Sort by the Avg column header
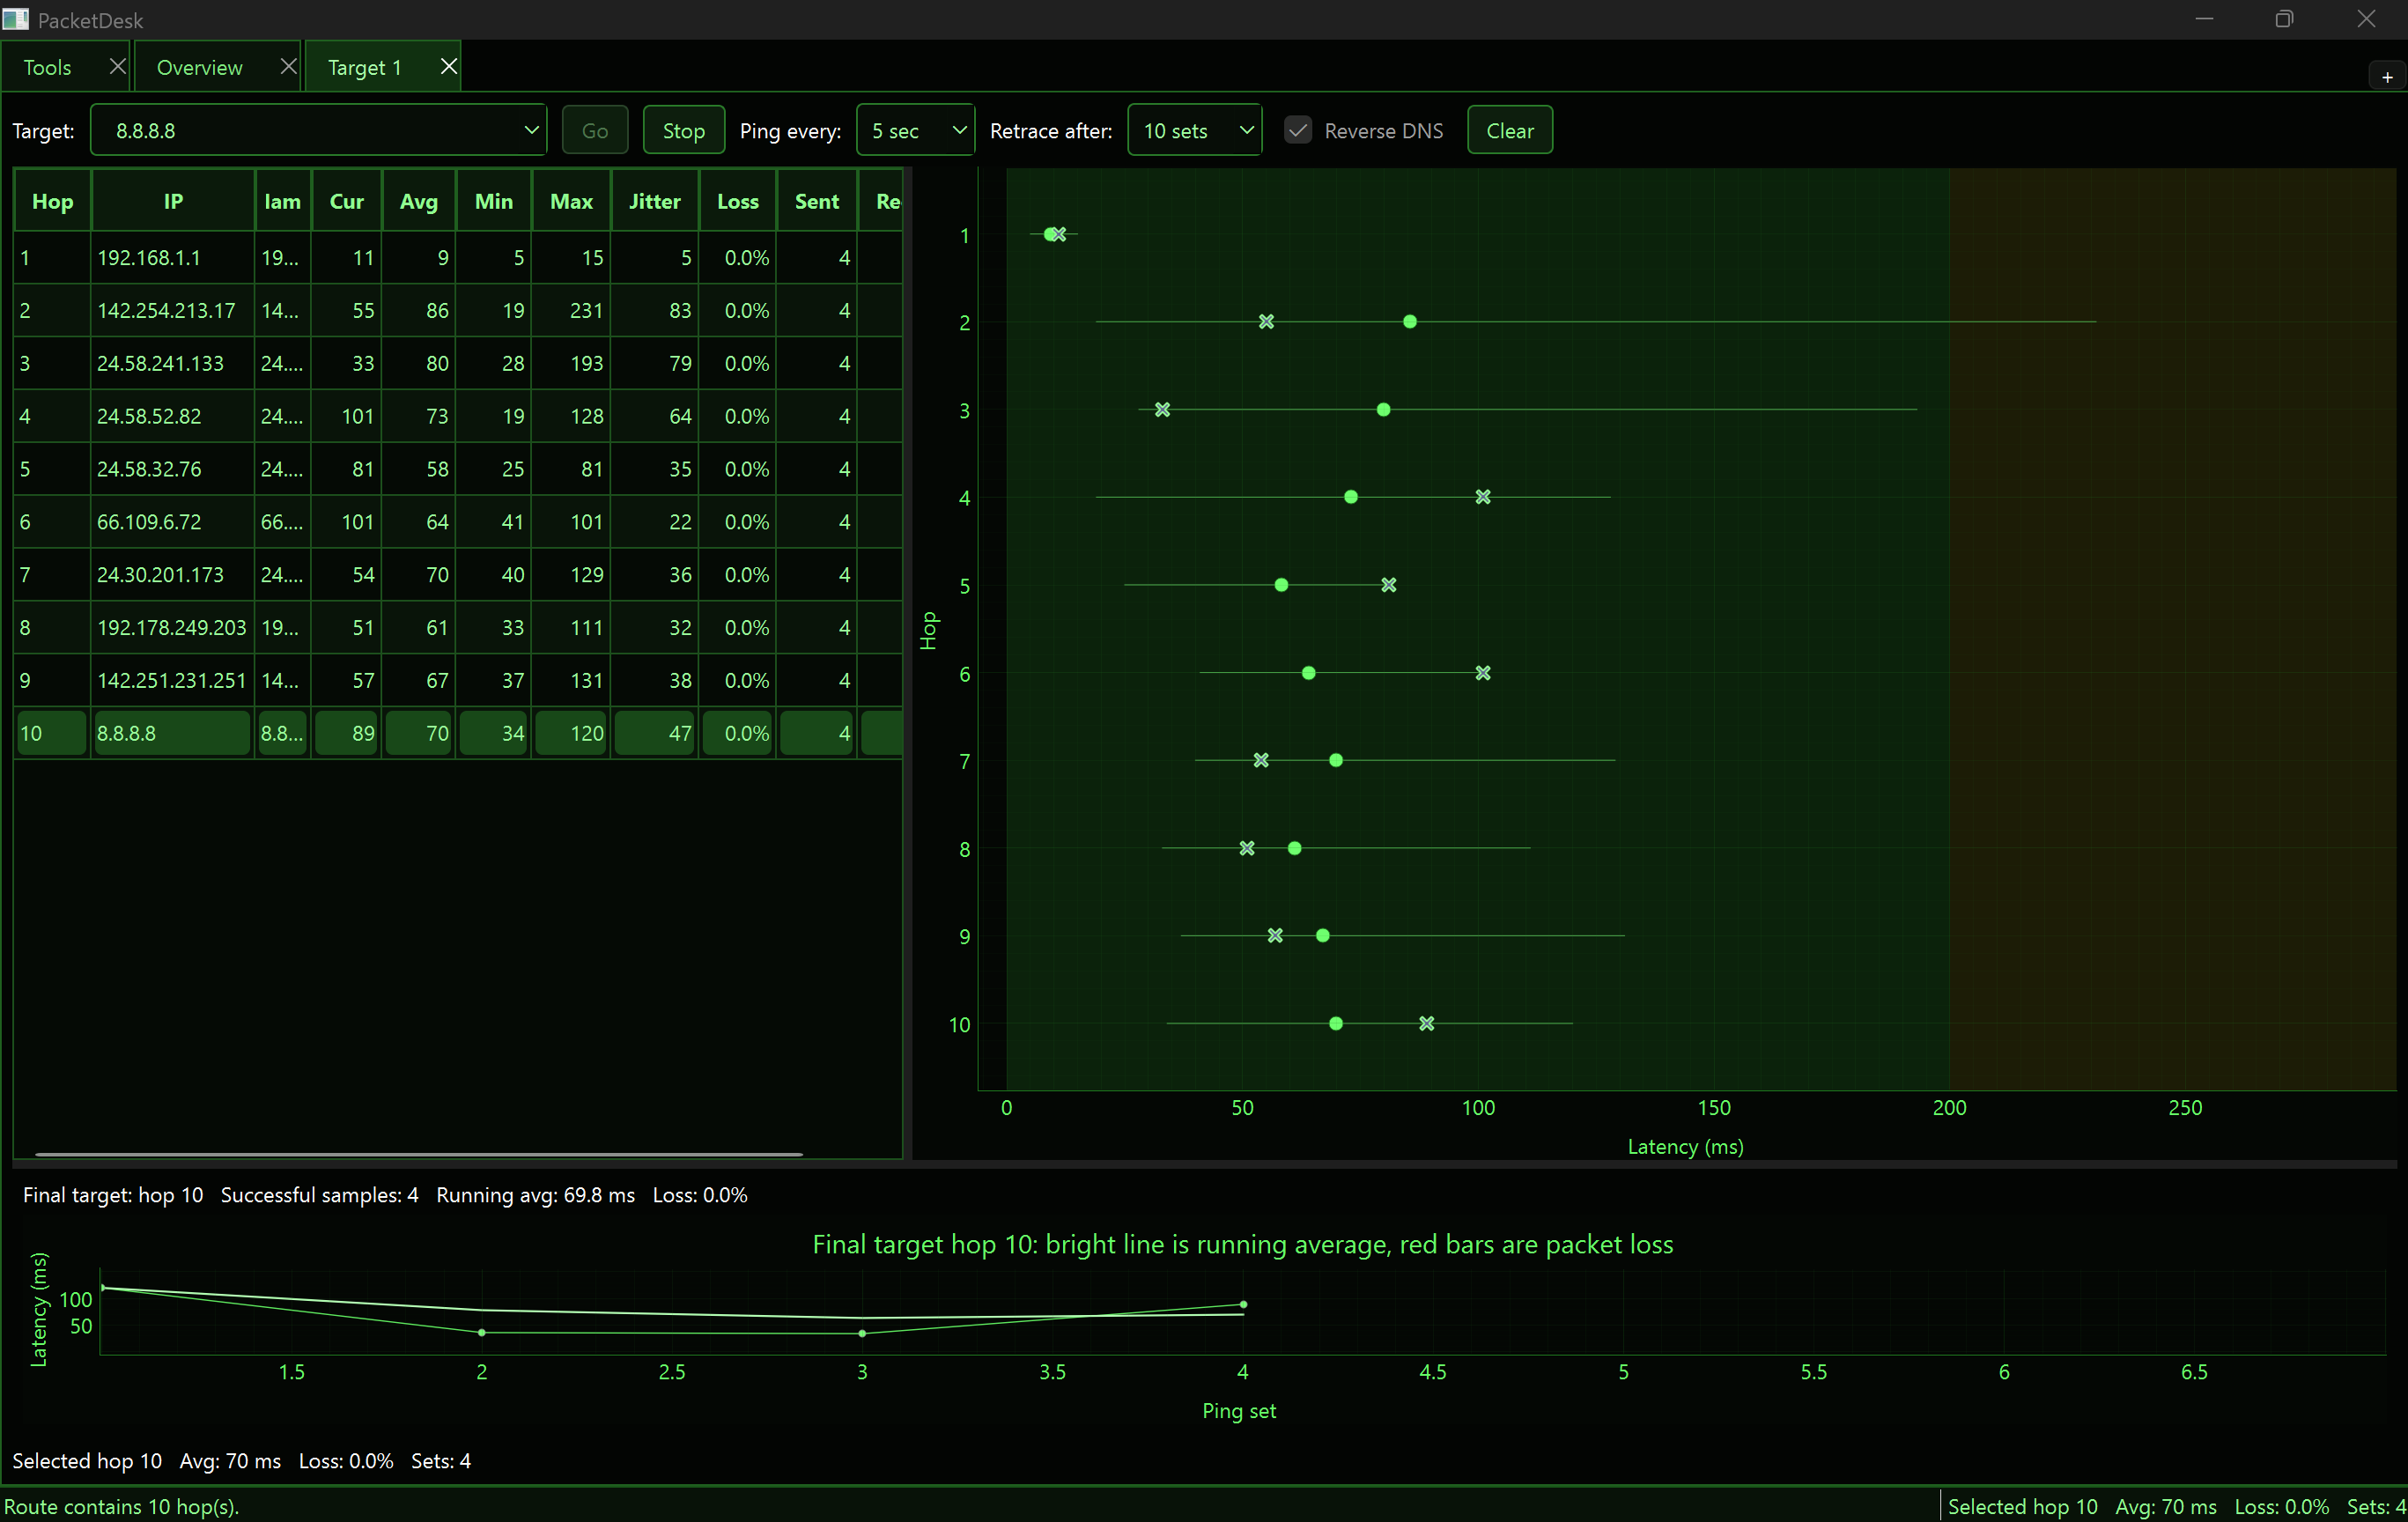 coord(418,201)
